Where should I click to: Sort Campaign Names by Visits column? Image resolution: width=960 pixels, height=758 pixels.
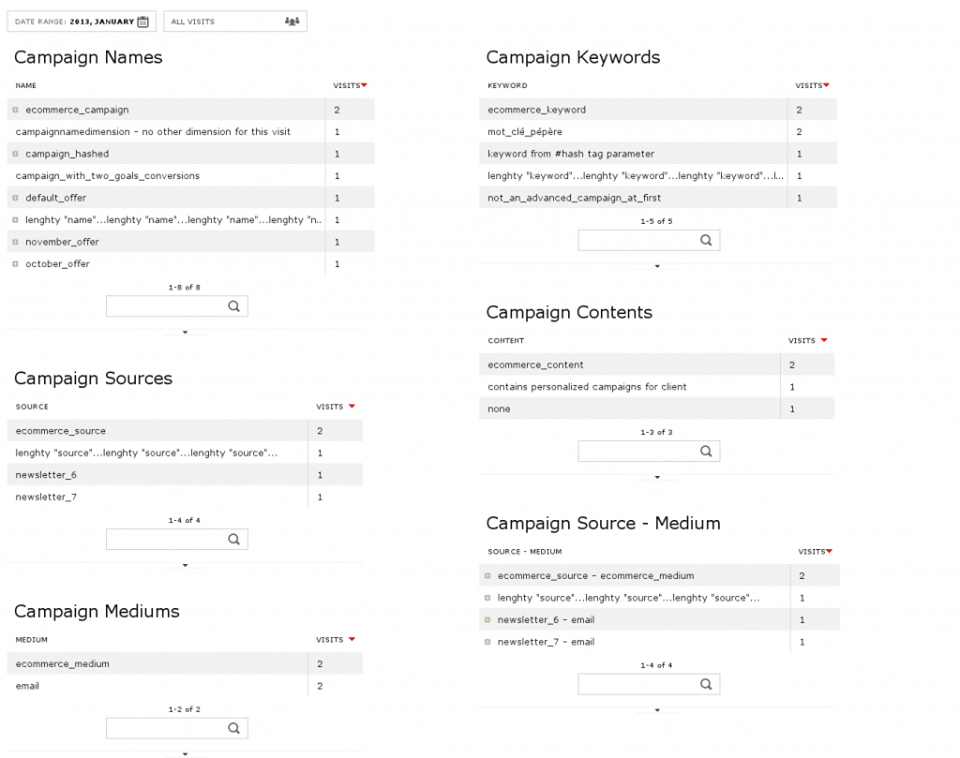pos(349,86)
